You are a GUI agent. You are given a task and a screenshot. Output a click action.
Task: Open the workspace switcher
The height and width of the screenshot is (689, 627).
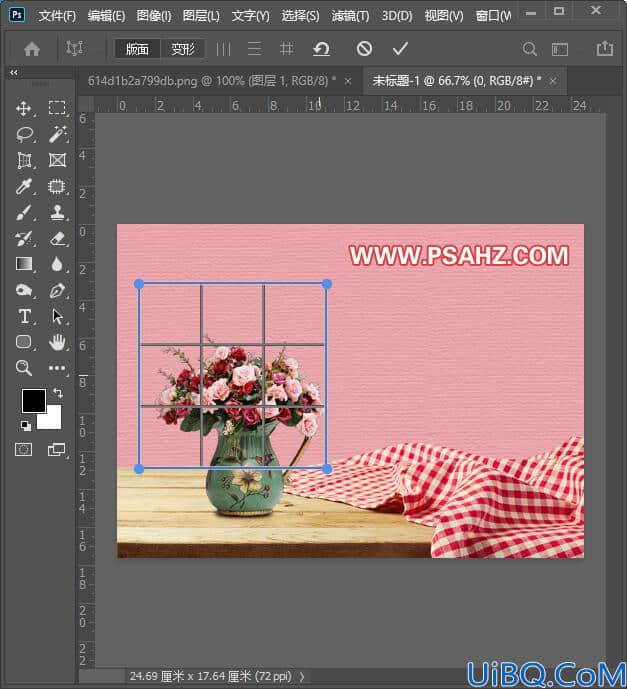pos(560,49)
